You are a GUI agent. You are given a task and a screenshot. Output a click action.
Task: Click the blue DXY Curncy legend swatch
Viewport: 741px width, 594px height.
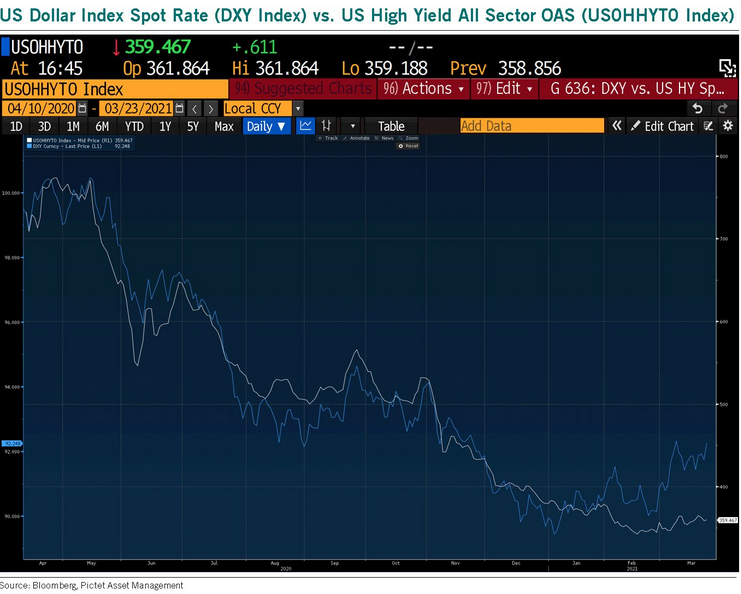29,146
